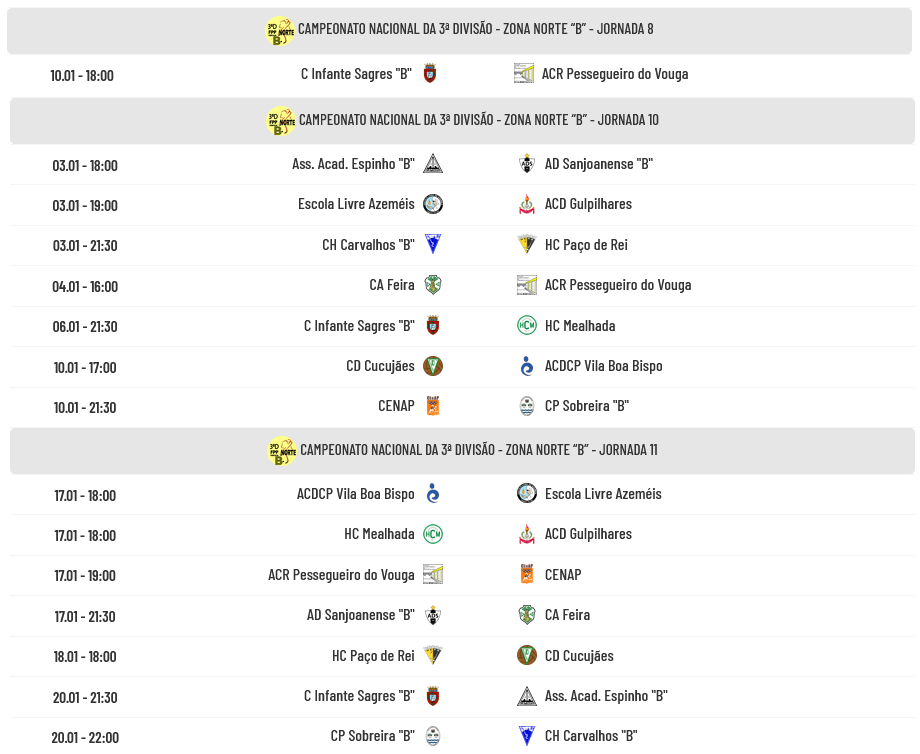Select the Jornada 11 header bar

point(462,451)
